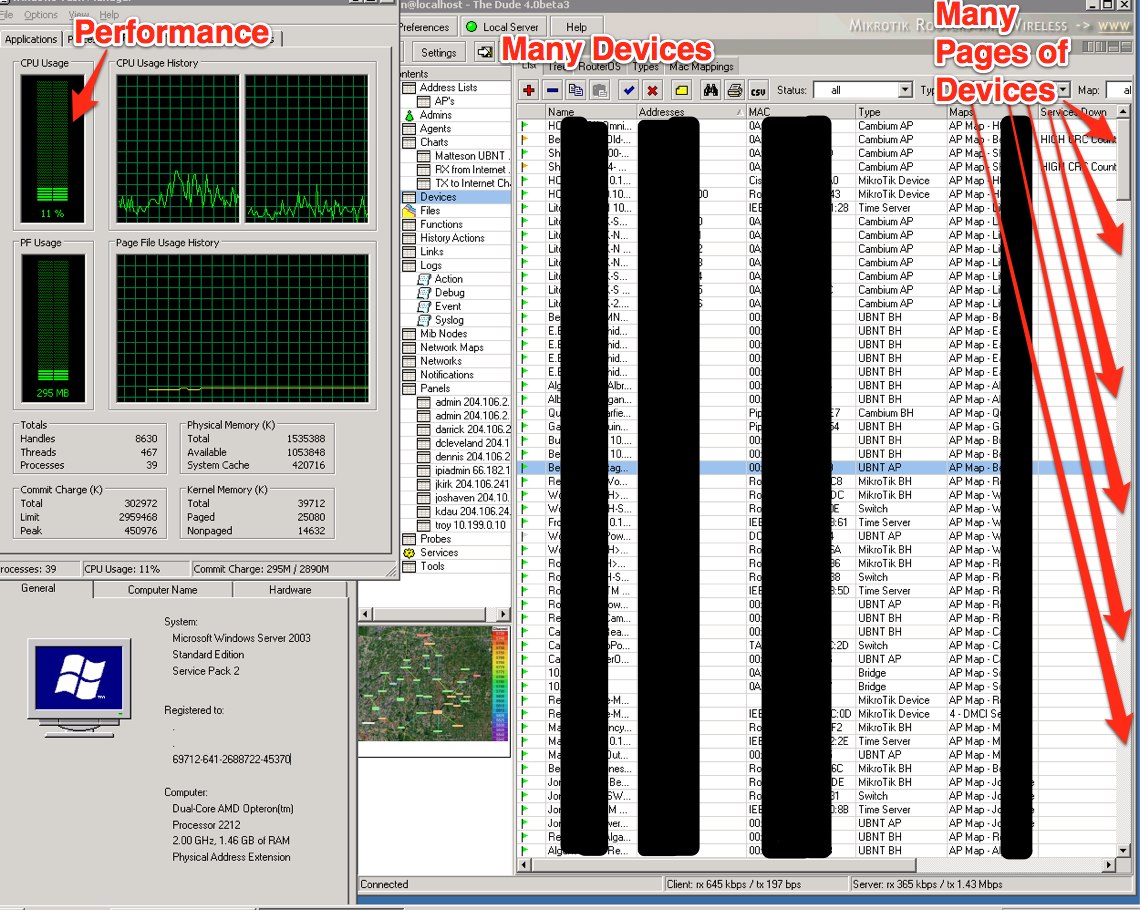Click the contents tree scroll right arrow
The width and height of the screenshot is (1140, 910).
click(x=502, y=614)
